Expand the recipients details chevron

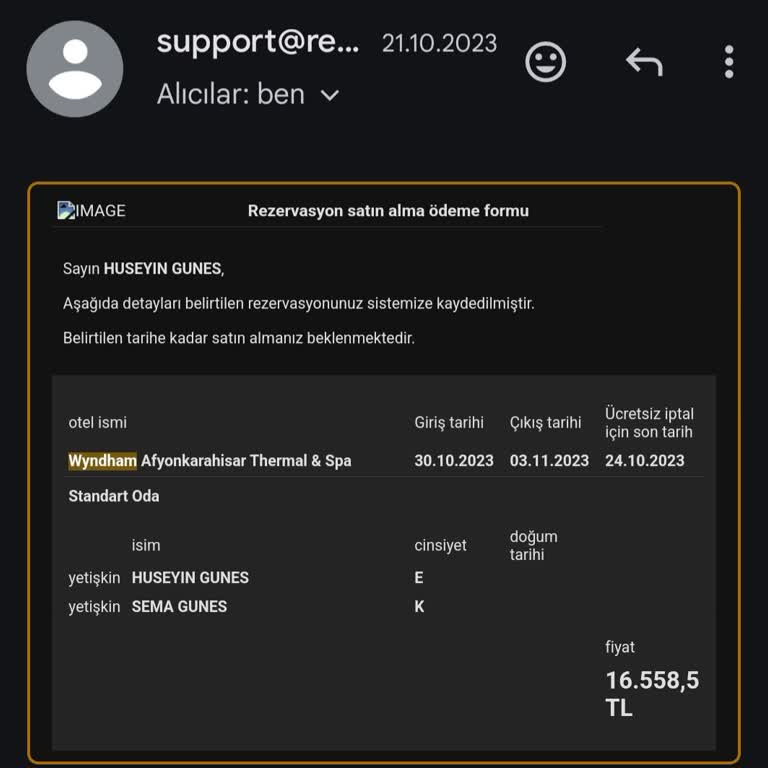pyautogui.click(x=330, y=95)
